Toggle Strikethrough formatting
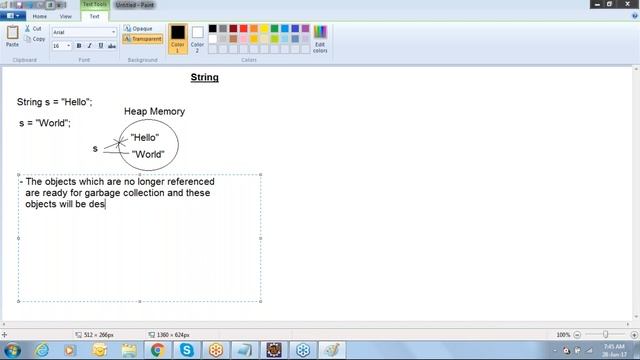This screenshot has width=640, height=360. coord(112,46)
